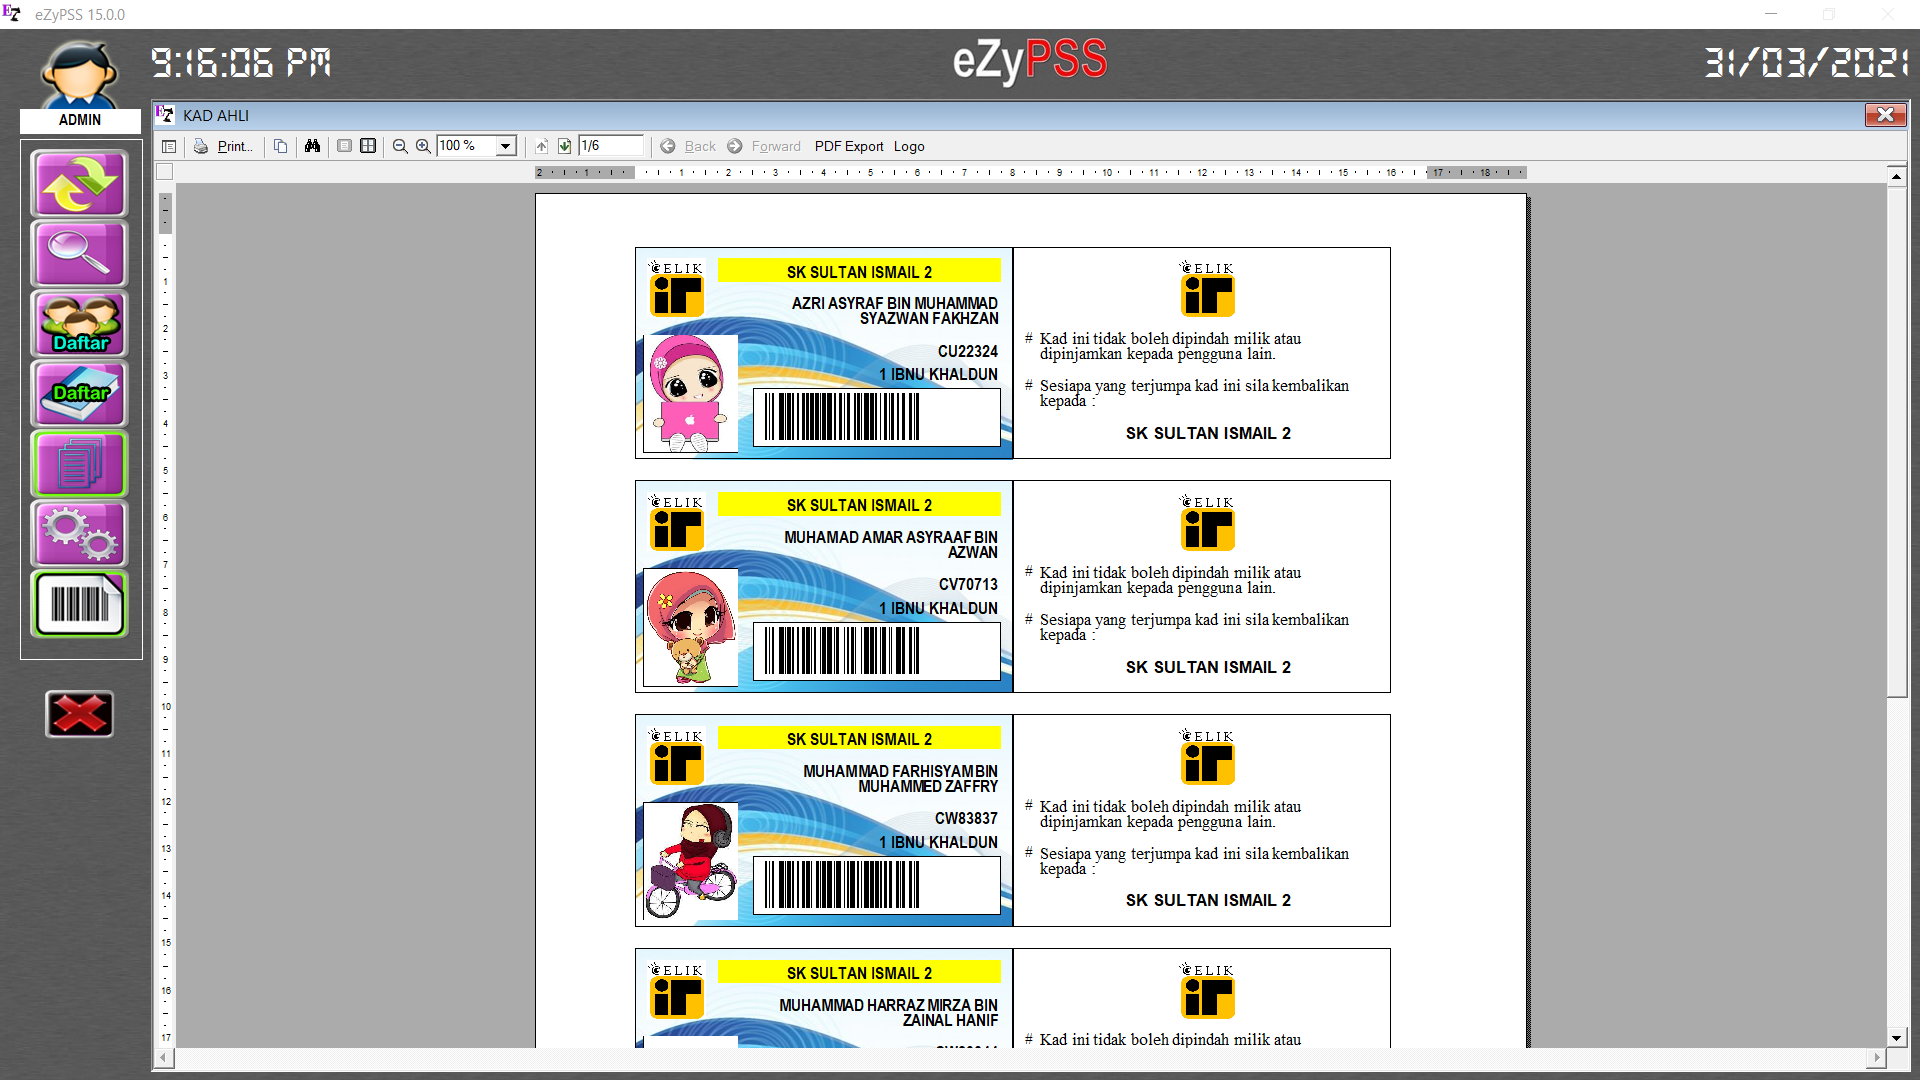Click the green arrows refresh sidebar icon
This screenshot has height=1080, width=1920.
click(79, 184)
